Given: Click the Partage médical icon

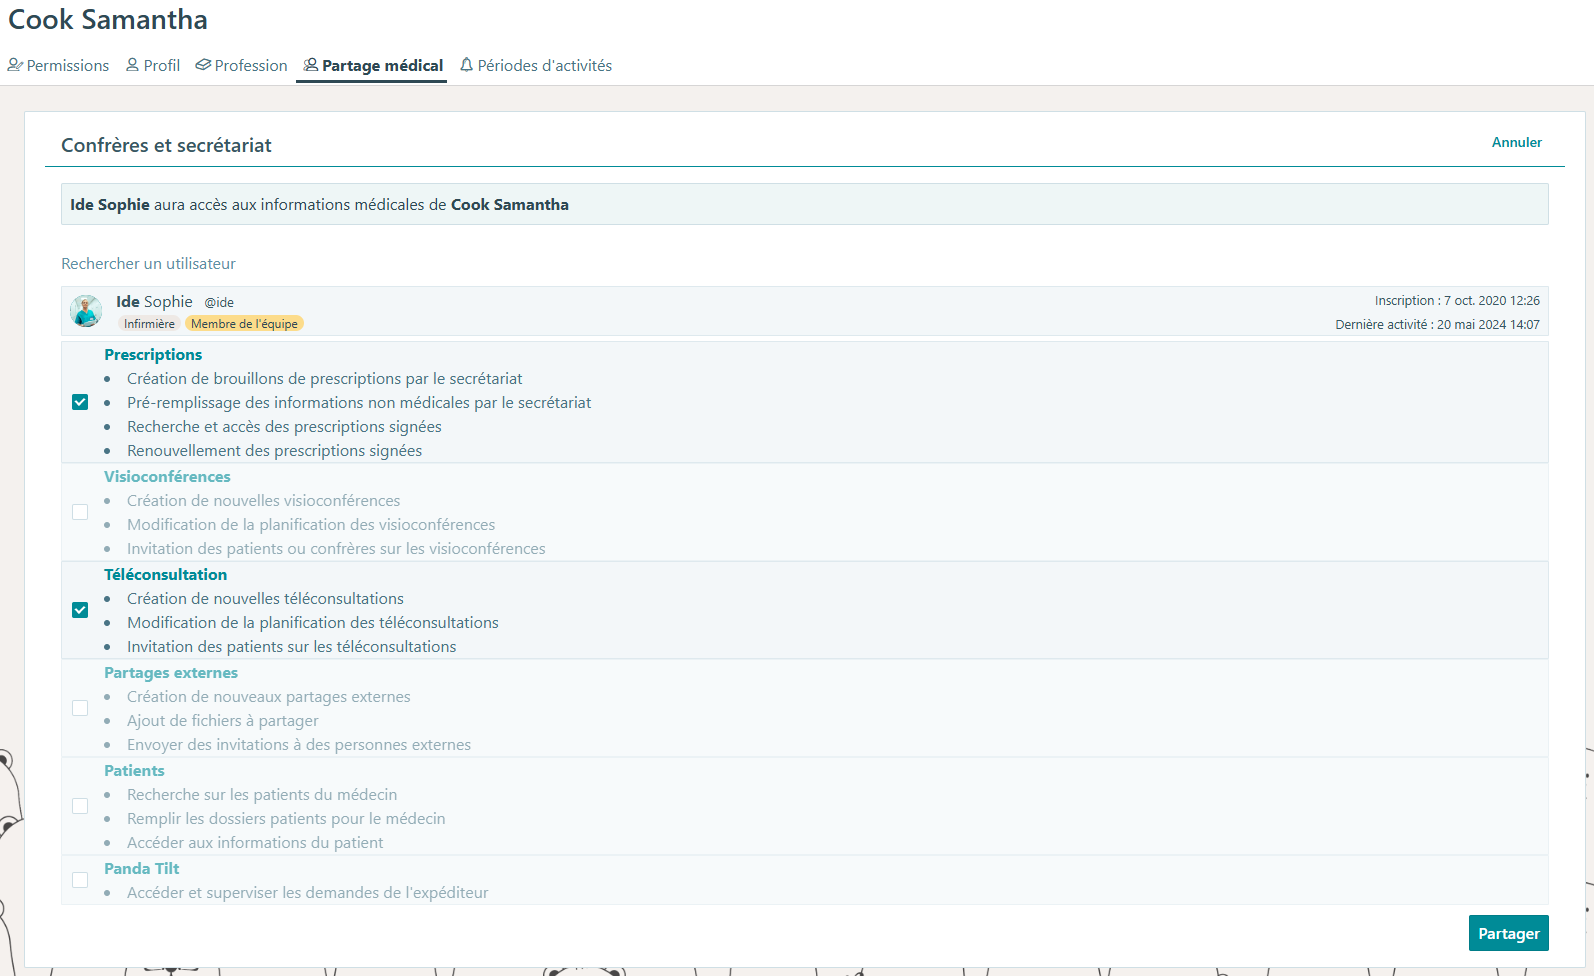Looking at the screenshot, I should 311,65.
